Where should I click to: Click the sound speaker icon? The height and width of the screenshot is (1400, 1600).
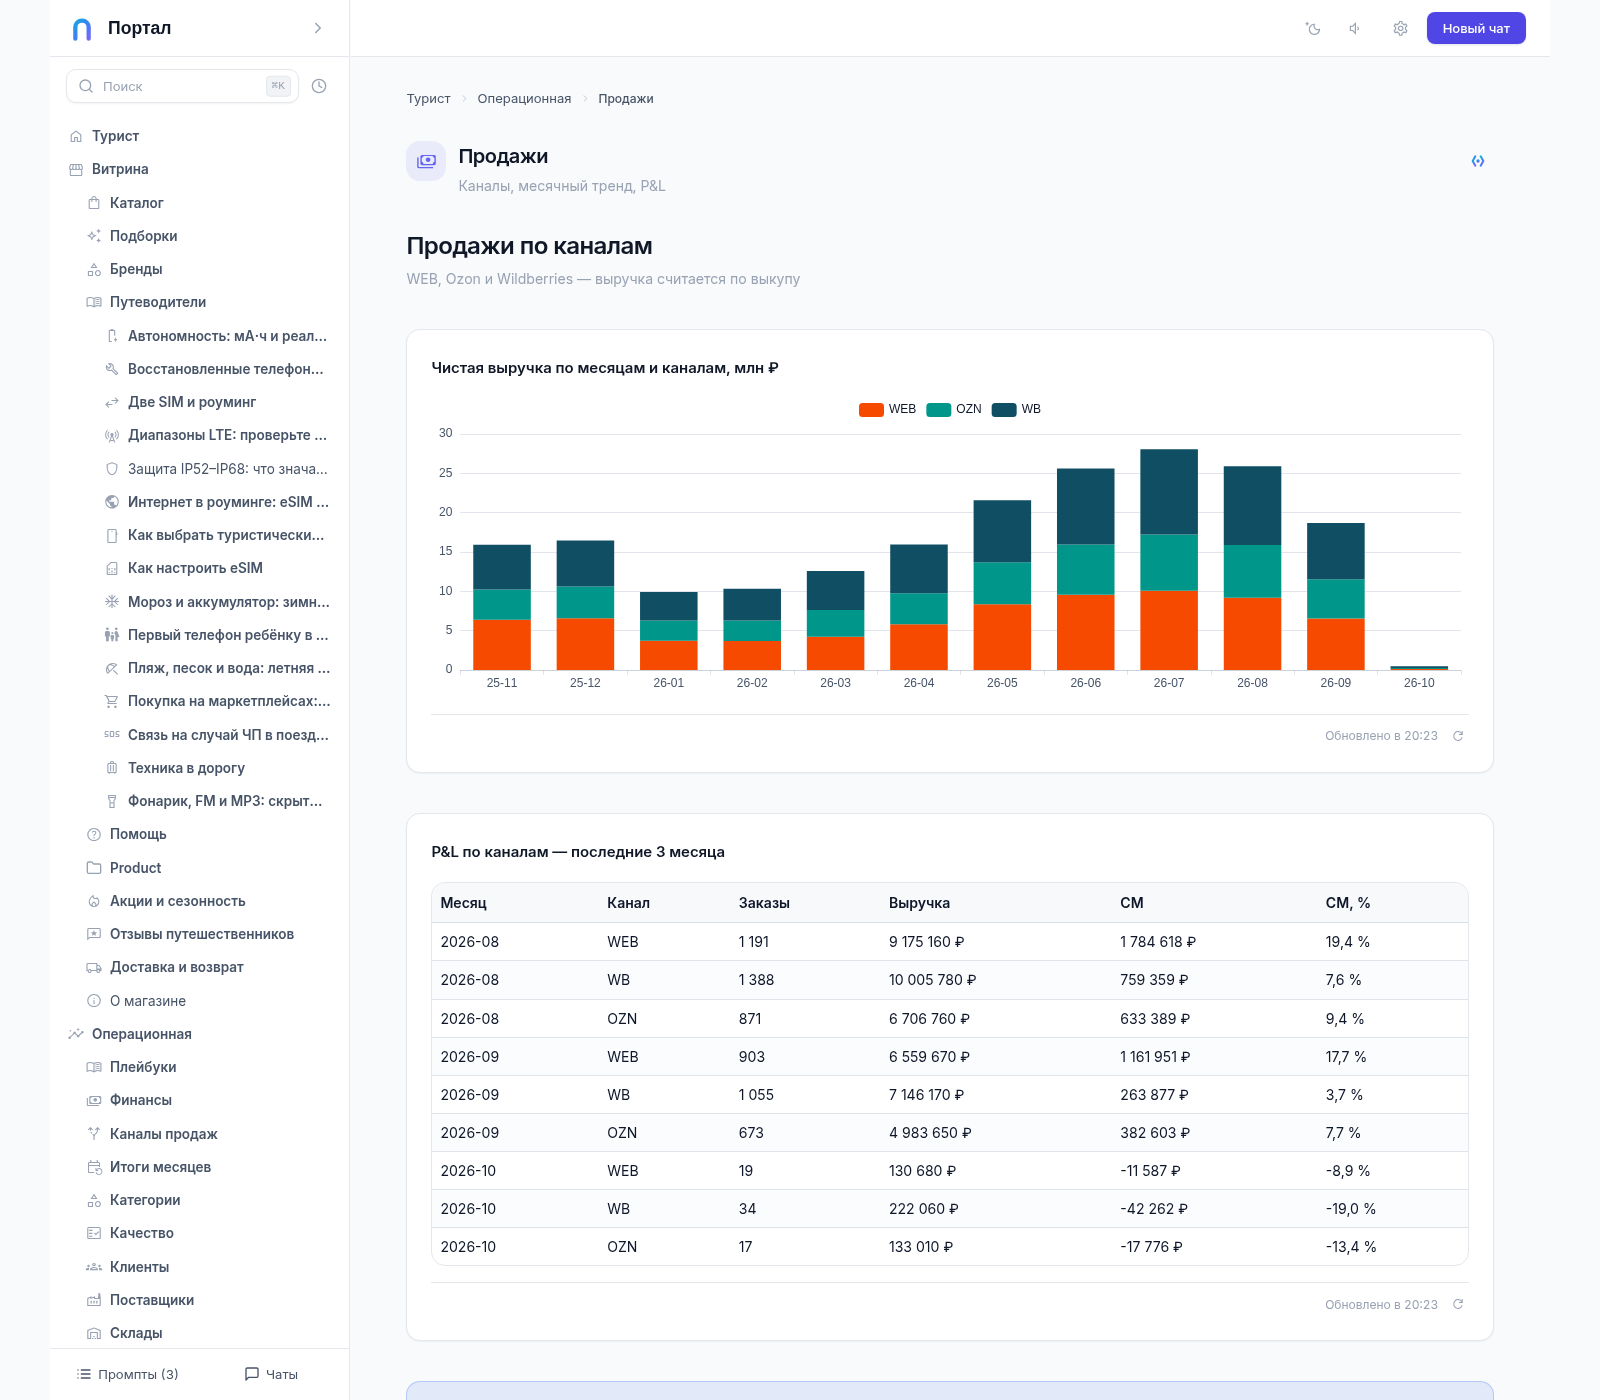point(1356,29)
